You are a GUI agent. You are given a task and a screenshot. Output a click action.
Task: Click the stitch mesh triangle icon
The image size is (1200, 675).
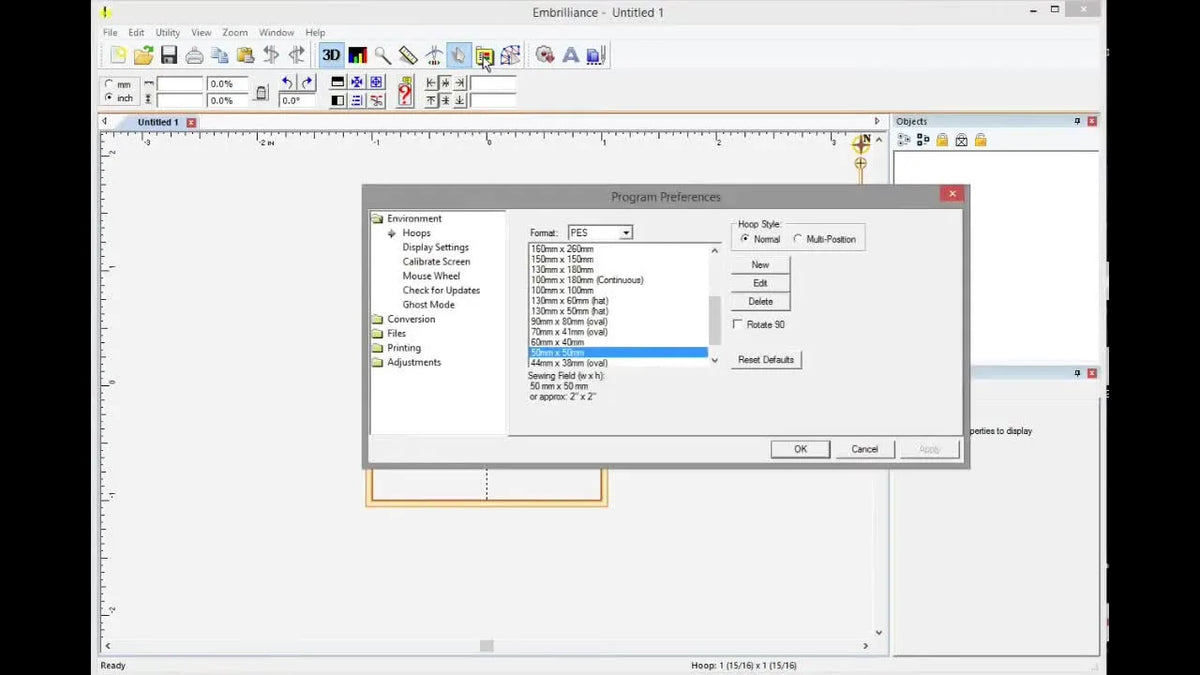[x=510, y=55]
